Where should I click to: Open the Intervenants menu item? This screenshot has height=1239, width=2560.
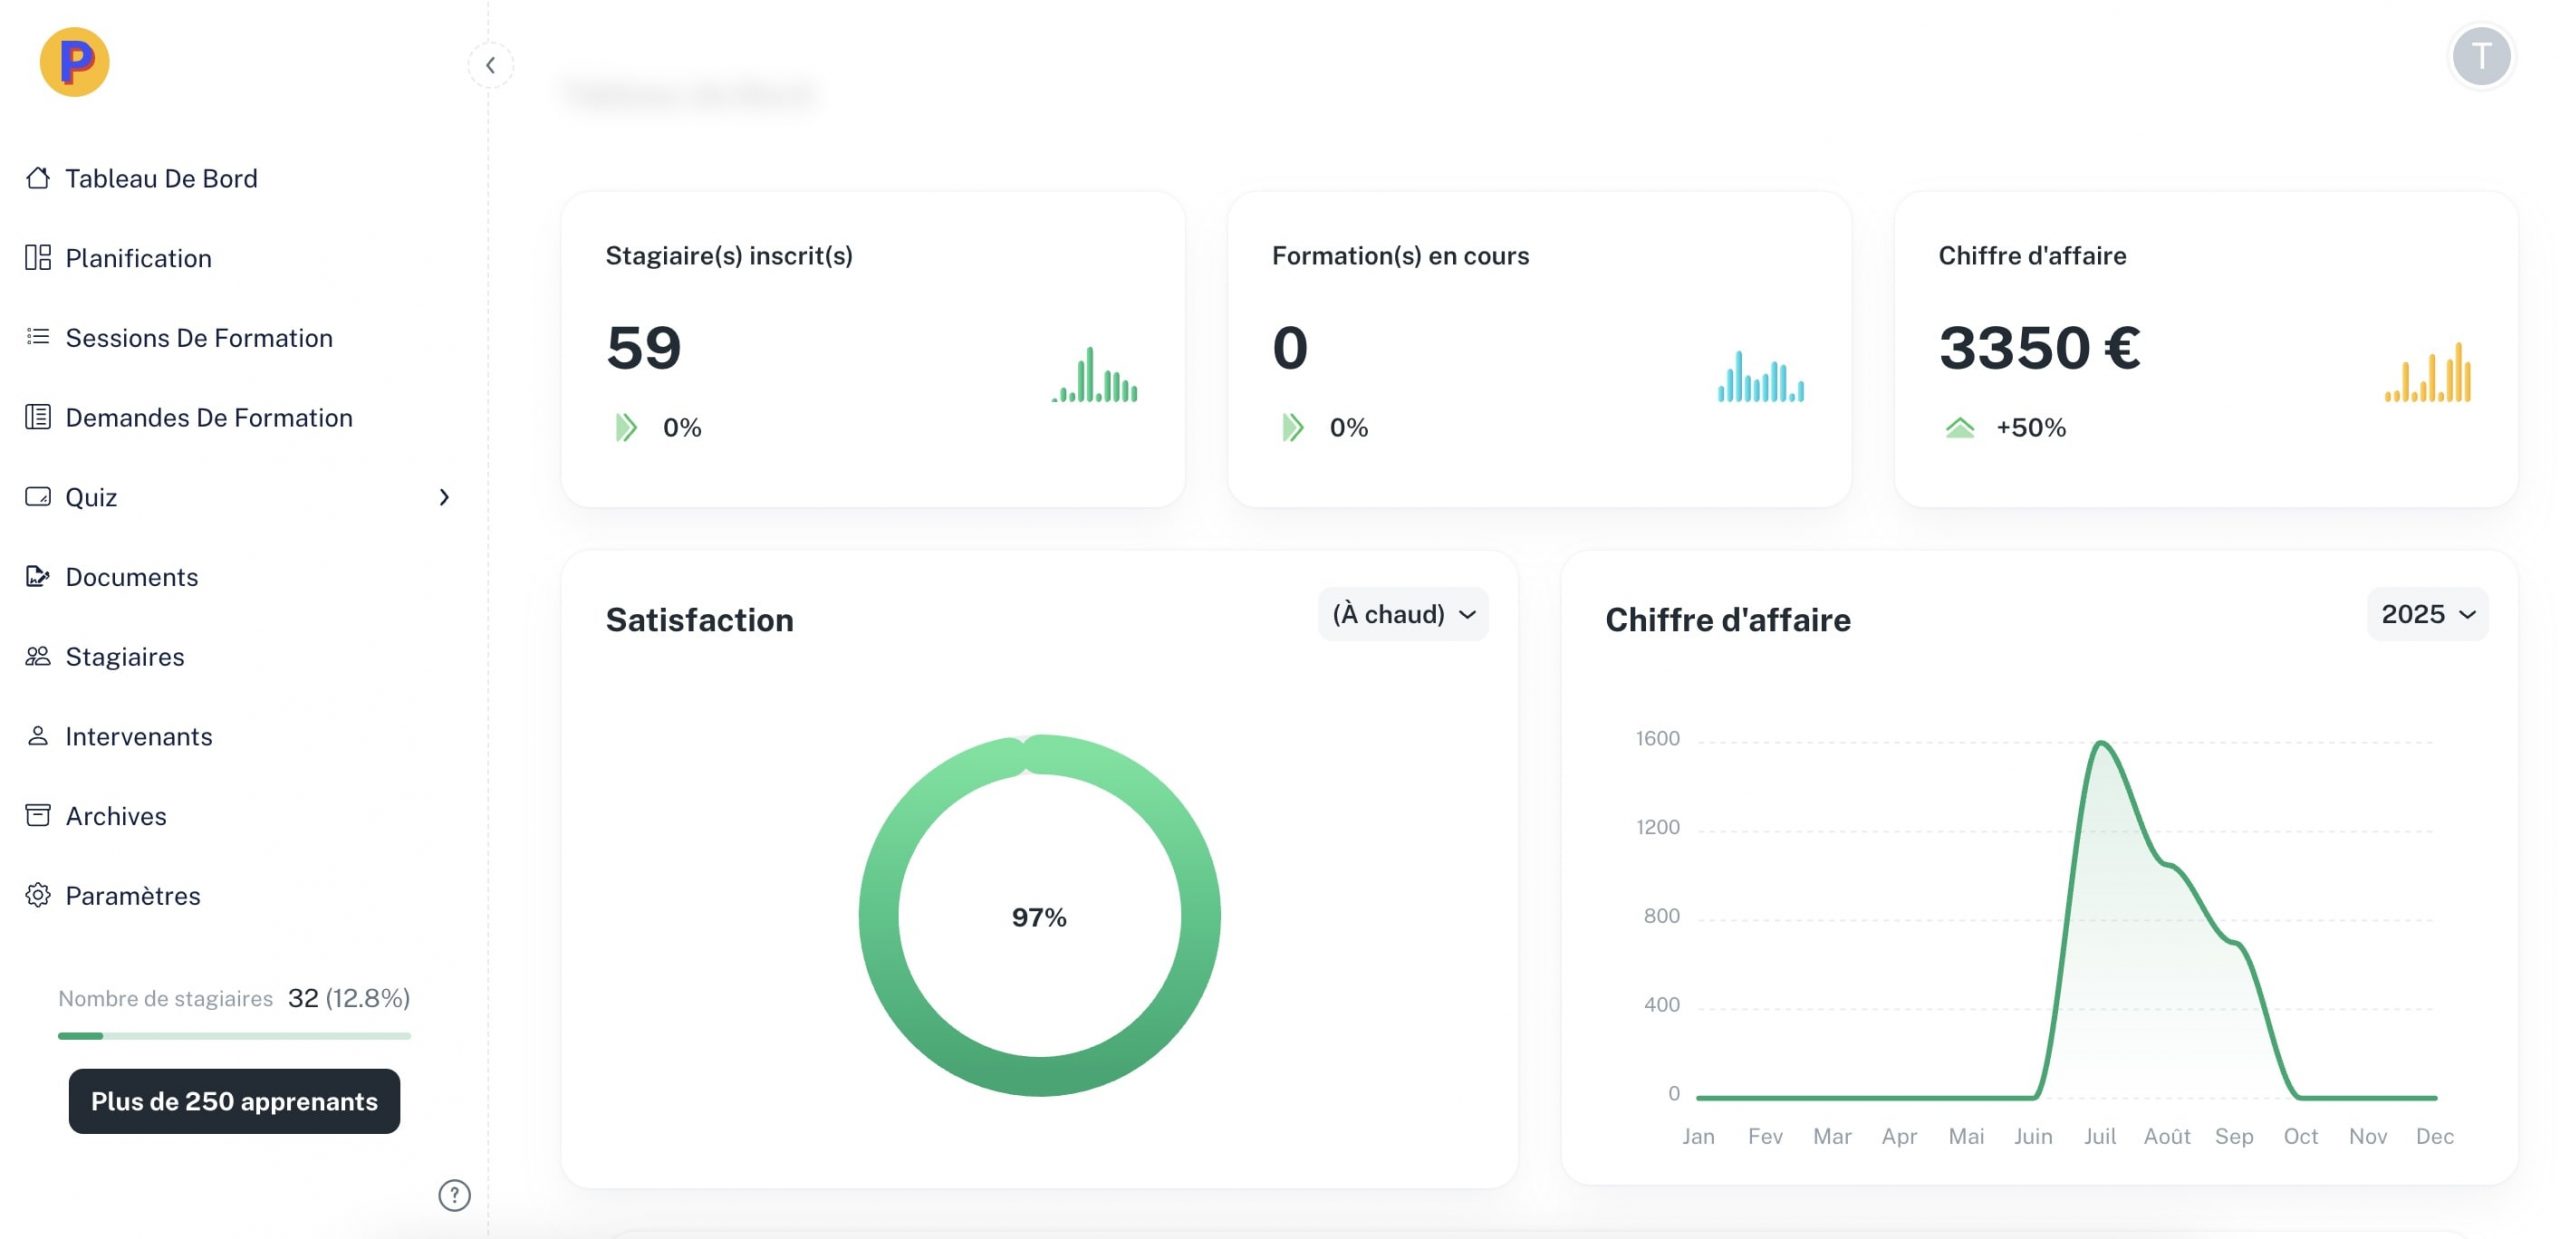point(139,736)
